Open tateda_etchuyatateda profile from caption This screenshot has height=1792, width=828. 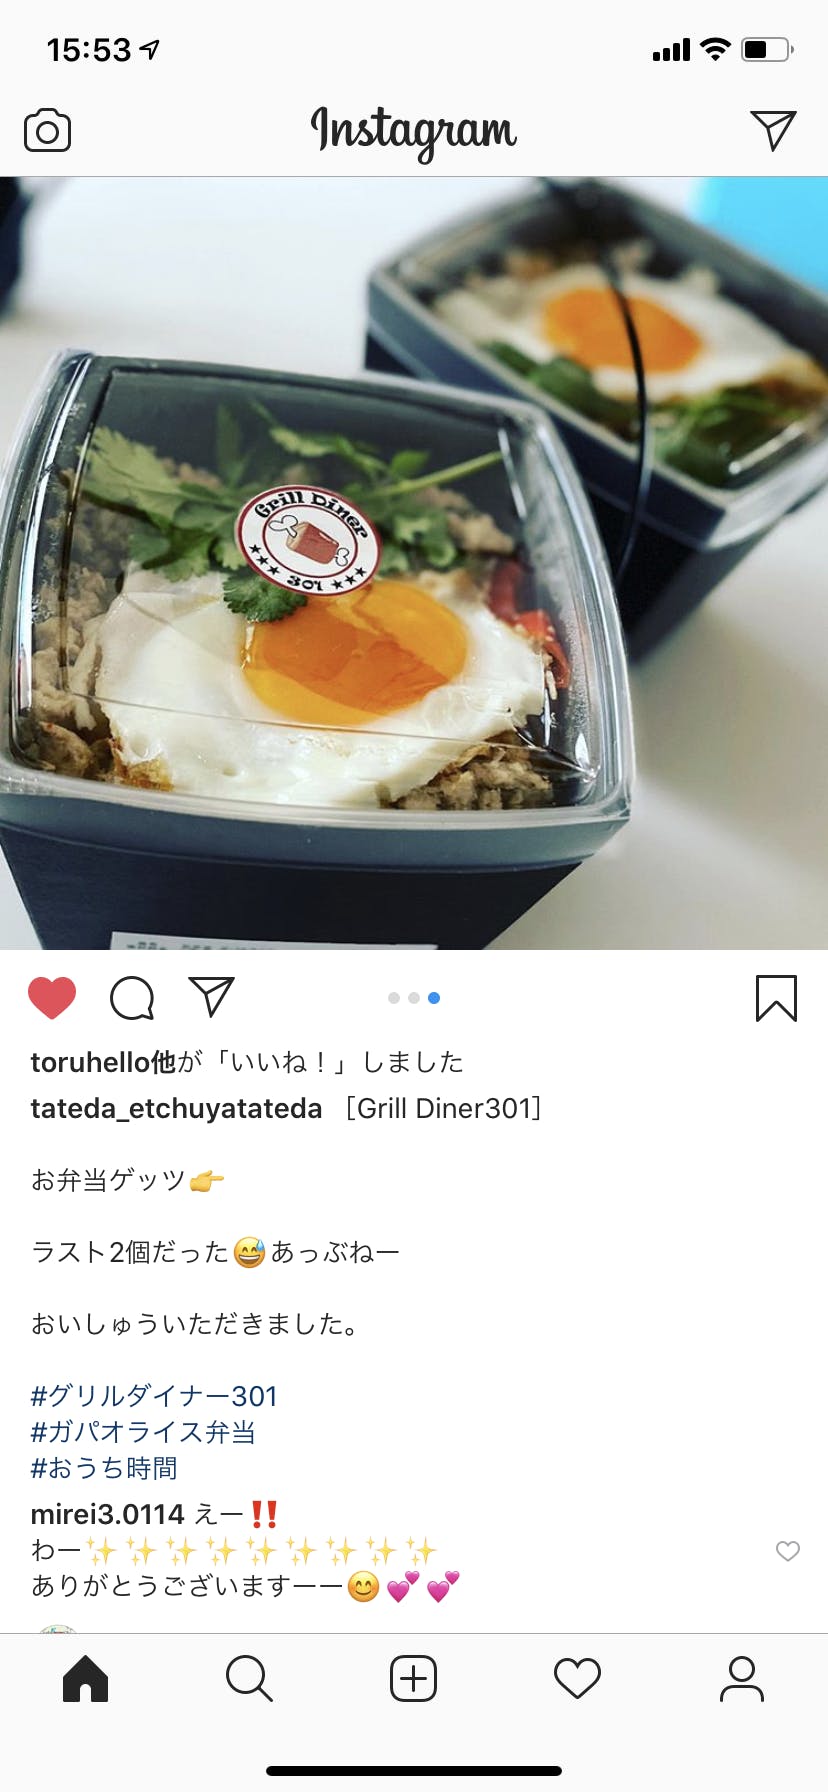[x=177, y=1109]
